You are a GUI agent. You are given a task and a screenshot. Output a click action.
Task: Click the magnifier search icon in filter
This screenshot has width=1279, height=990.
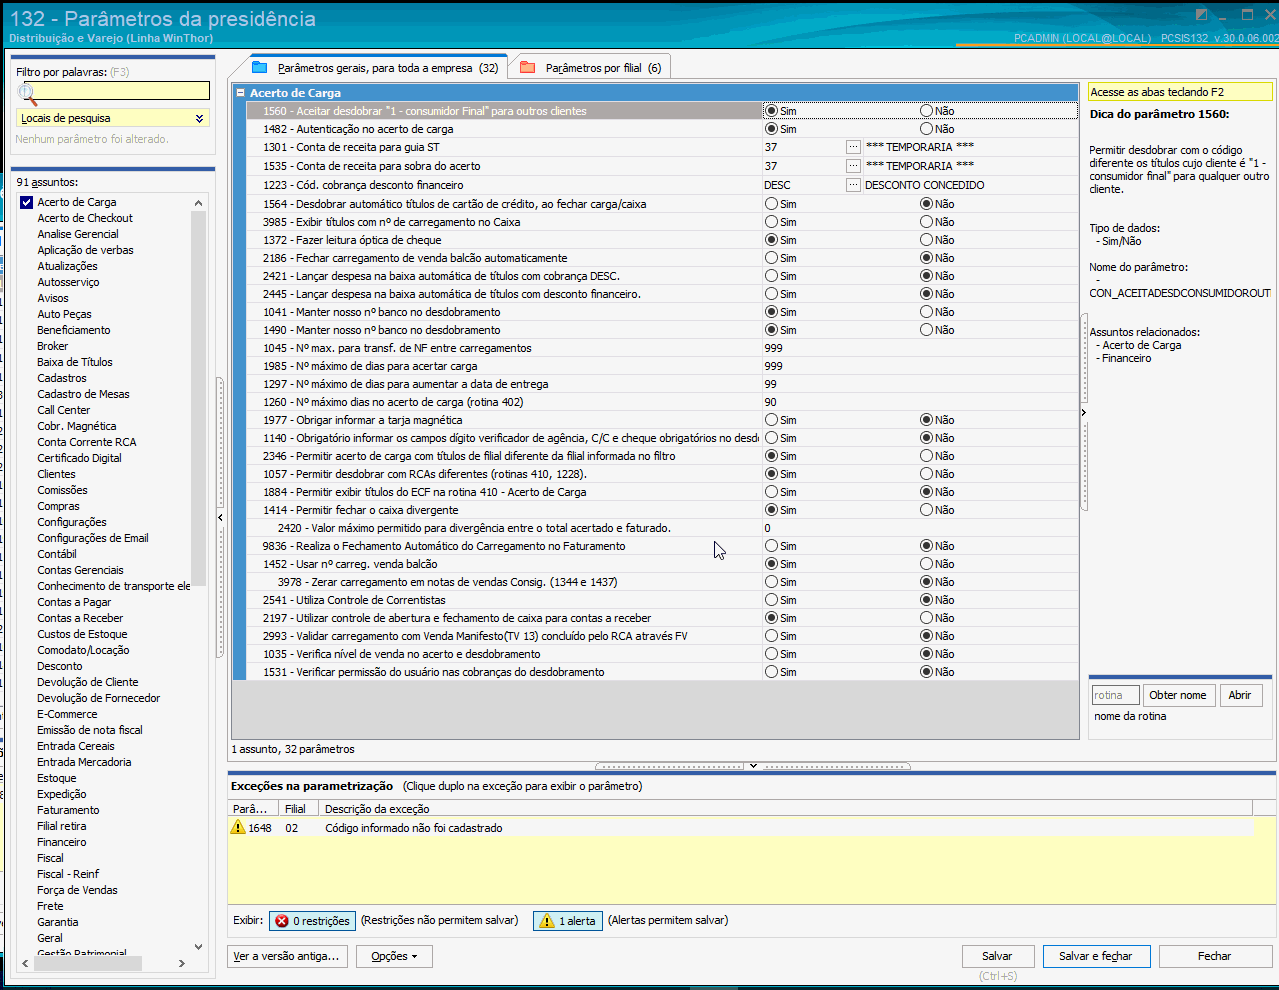(27, 93)
